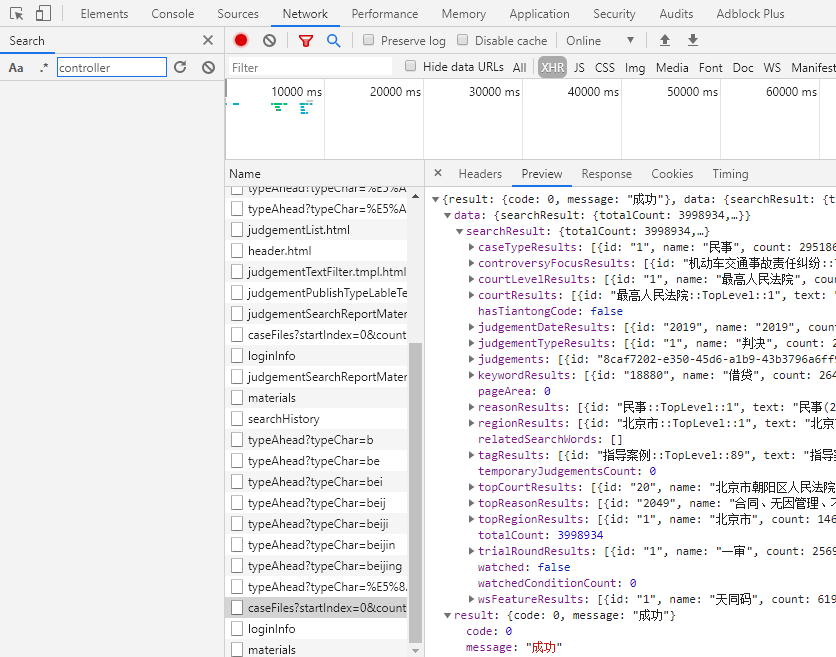Click the inspect element picker icon
The height and width of the screenshot is (657, 836).
(x=17, y=14)
